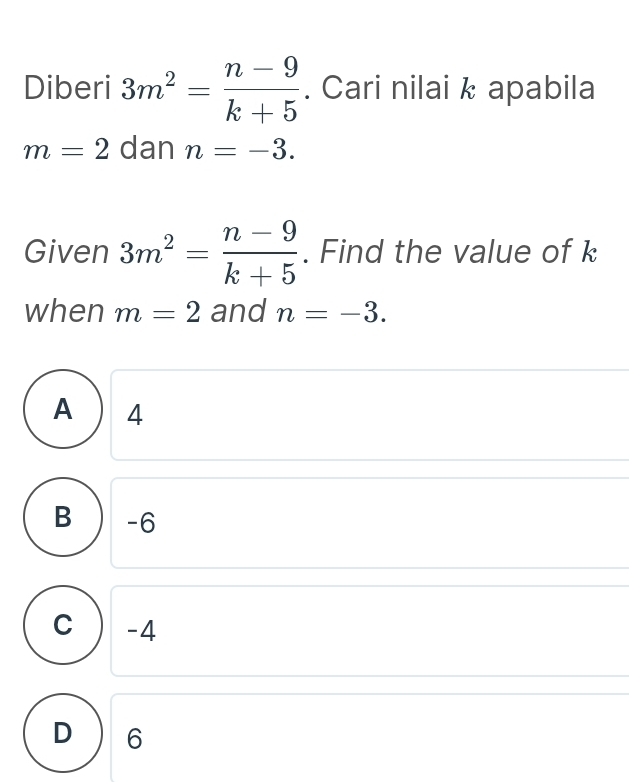Choose the circle labeled B
This screenshot has height=782, width=629.
coord(64,517)
